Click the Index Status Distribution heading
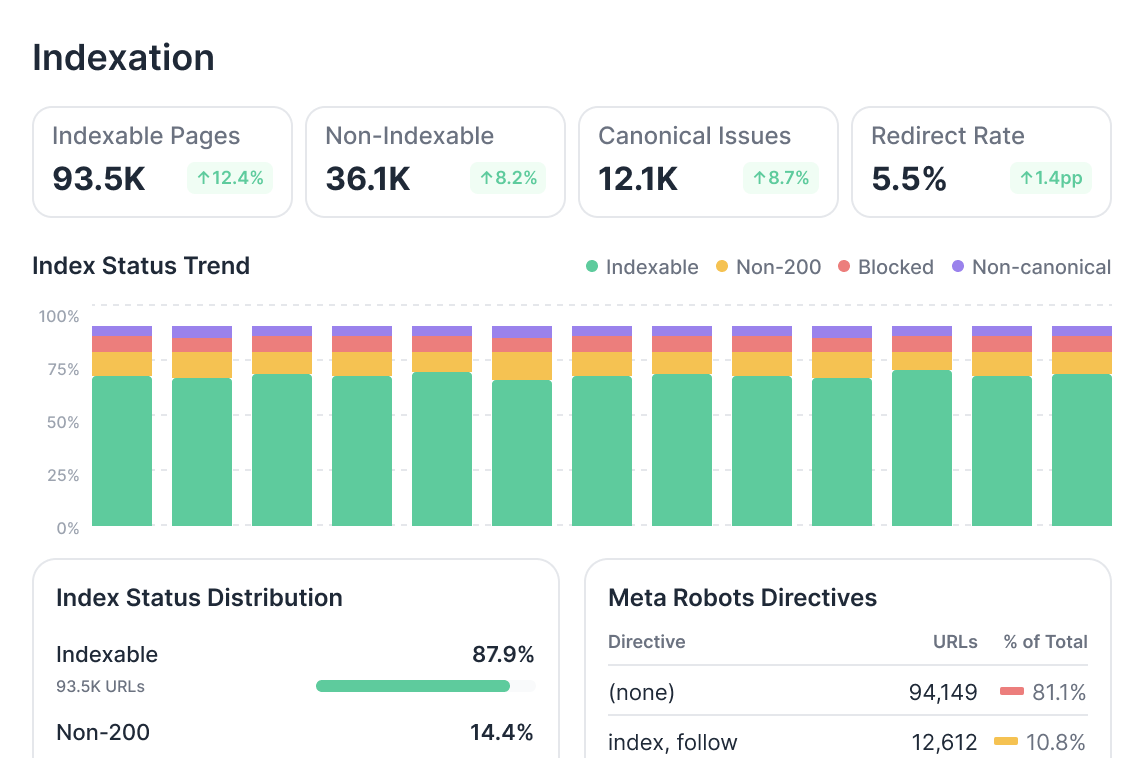This screenshot has width=1144, height=776. (x=199, y=598)
